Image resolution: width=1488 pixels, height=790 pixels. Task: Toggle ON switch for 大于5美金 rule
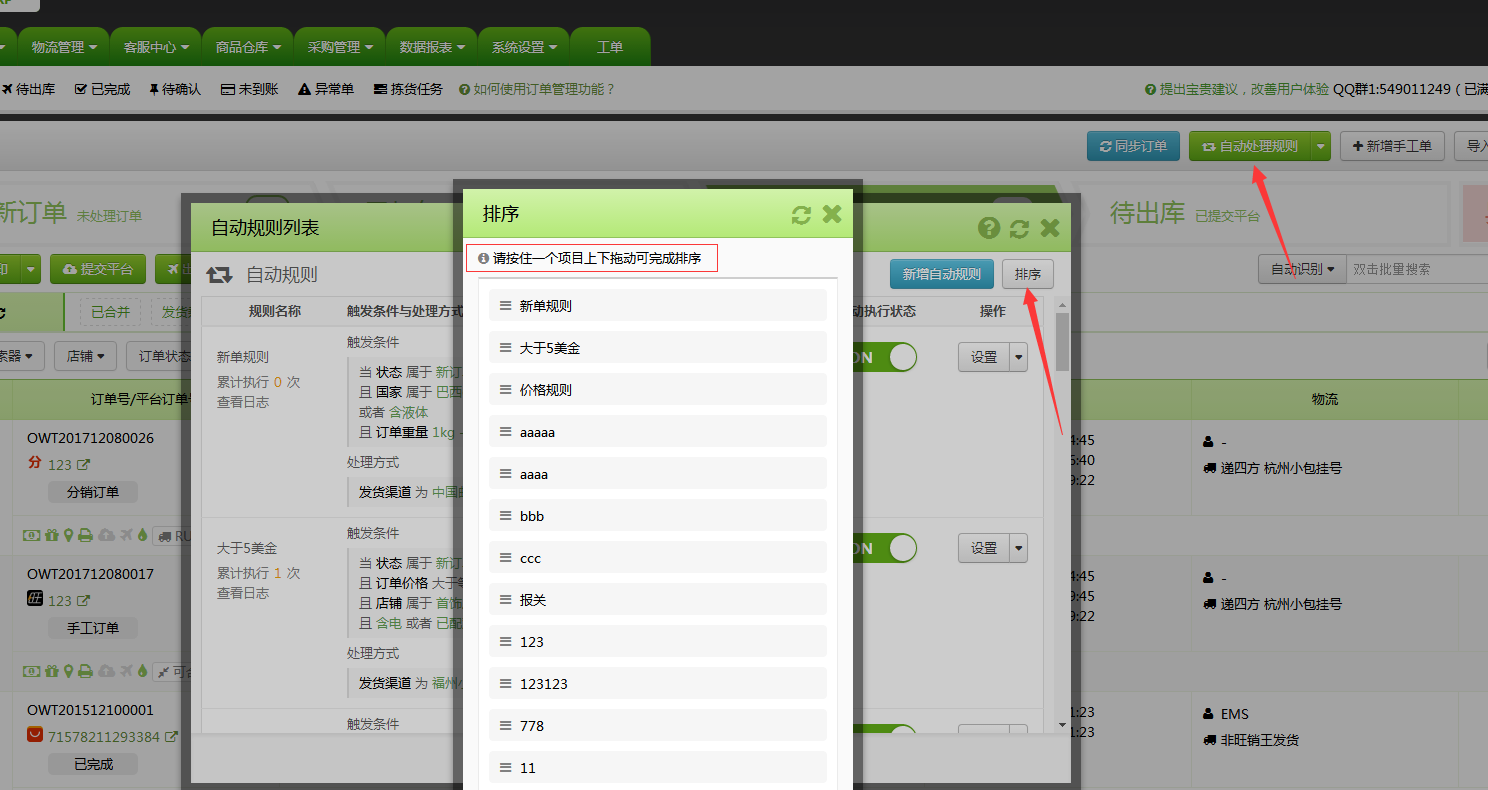pyautogui.click(x=884, y=548)
